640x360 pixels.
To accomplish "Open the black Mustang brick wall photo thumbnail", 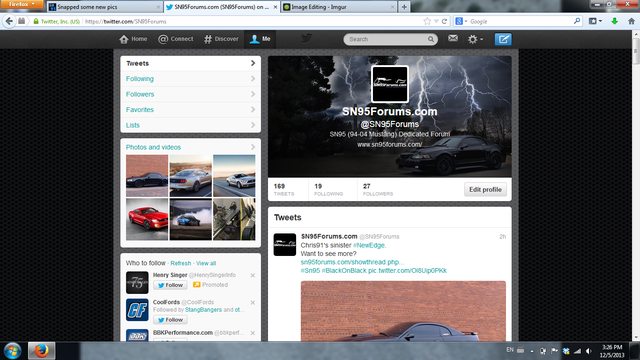I will (x=147, y=176).
